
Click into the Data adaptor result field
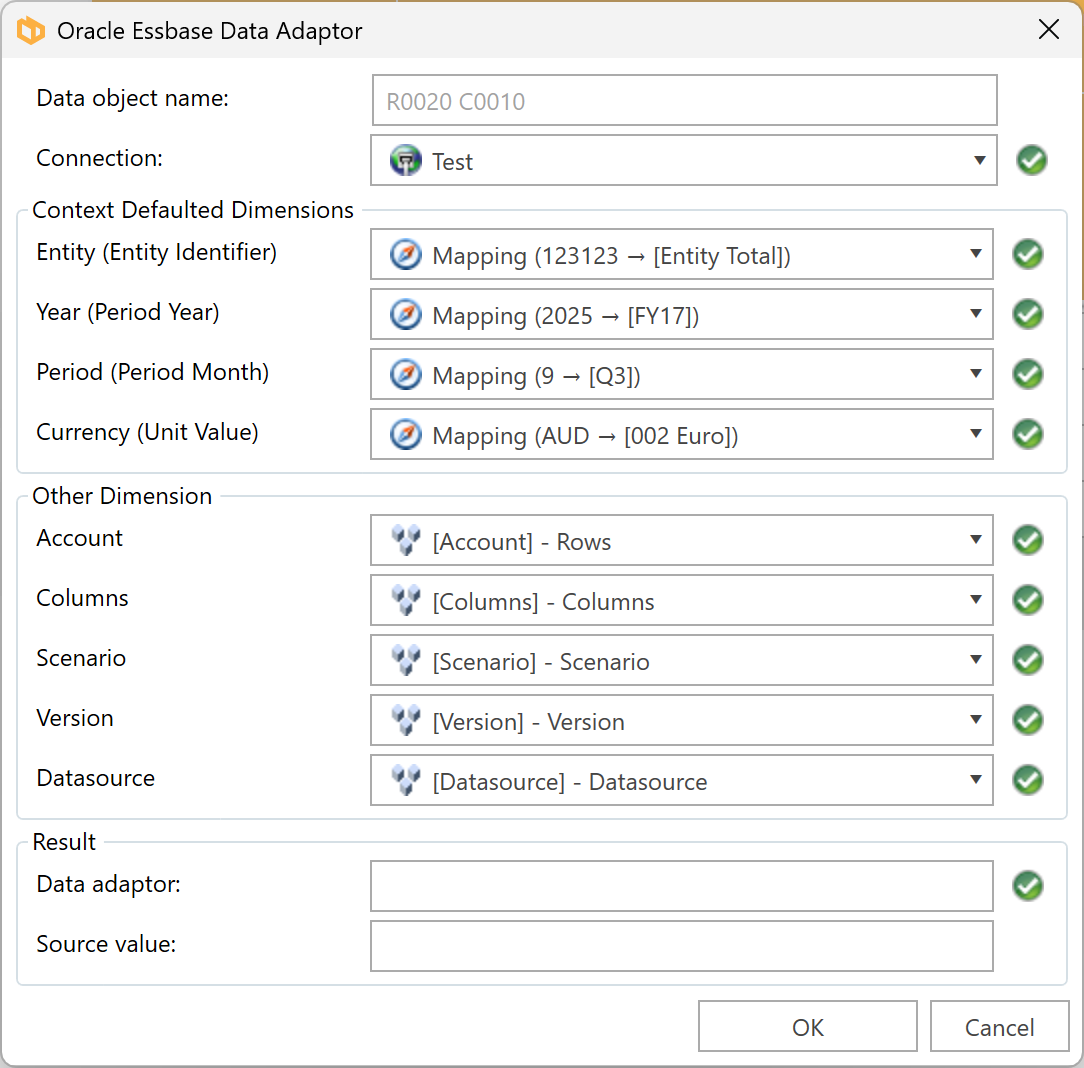tap(681, 886)
